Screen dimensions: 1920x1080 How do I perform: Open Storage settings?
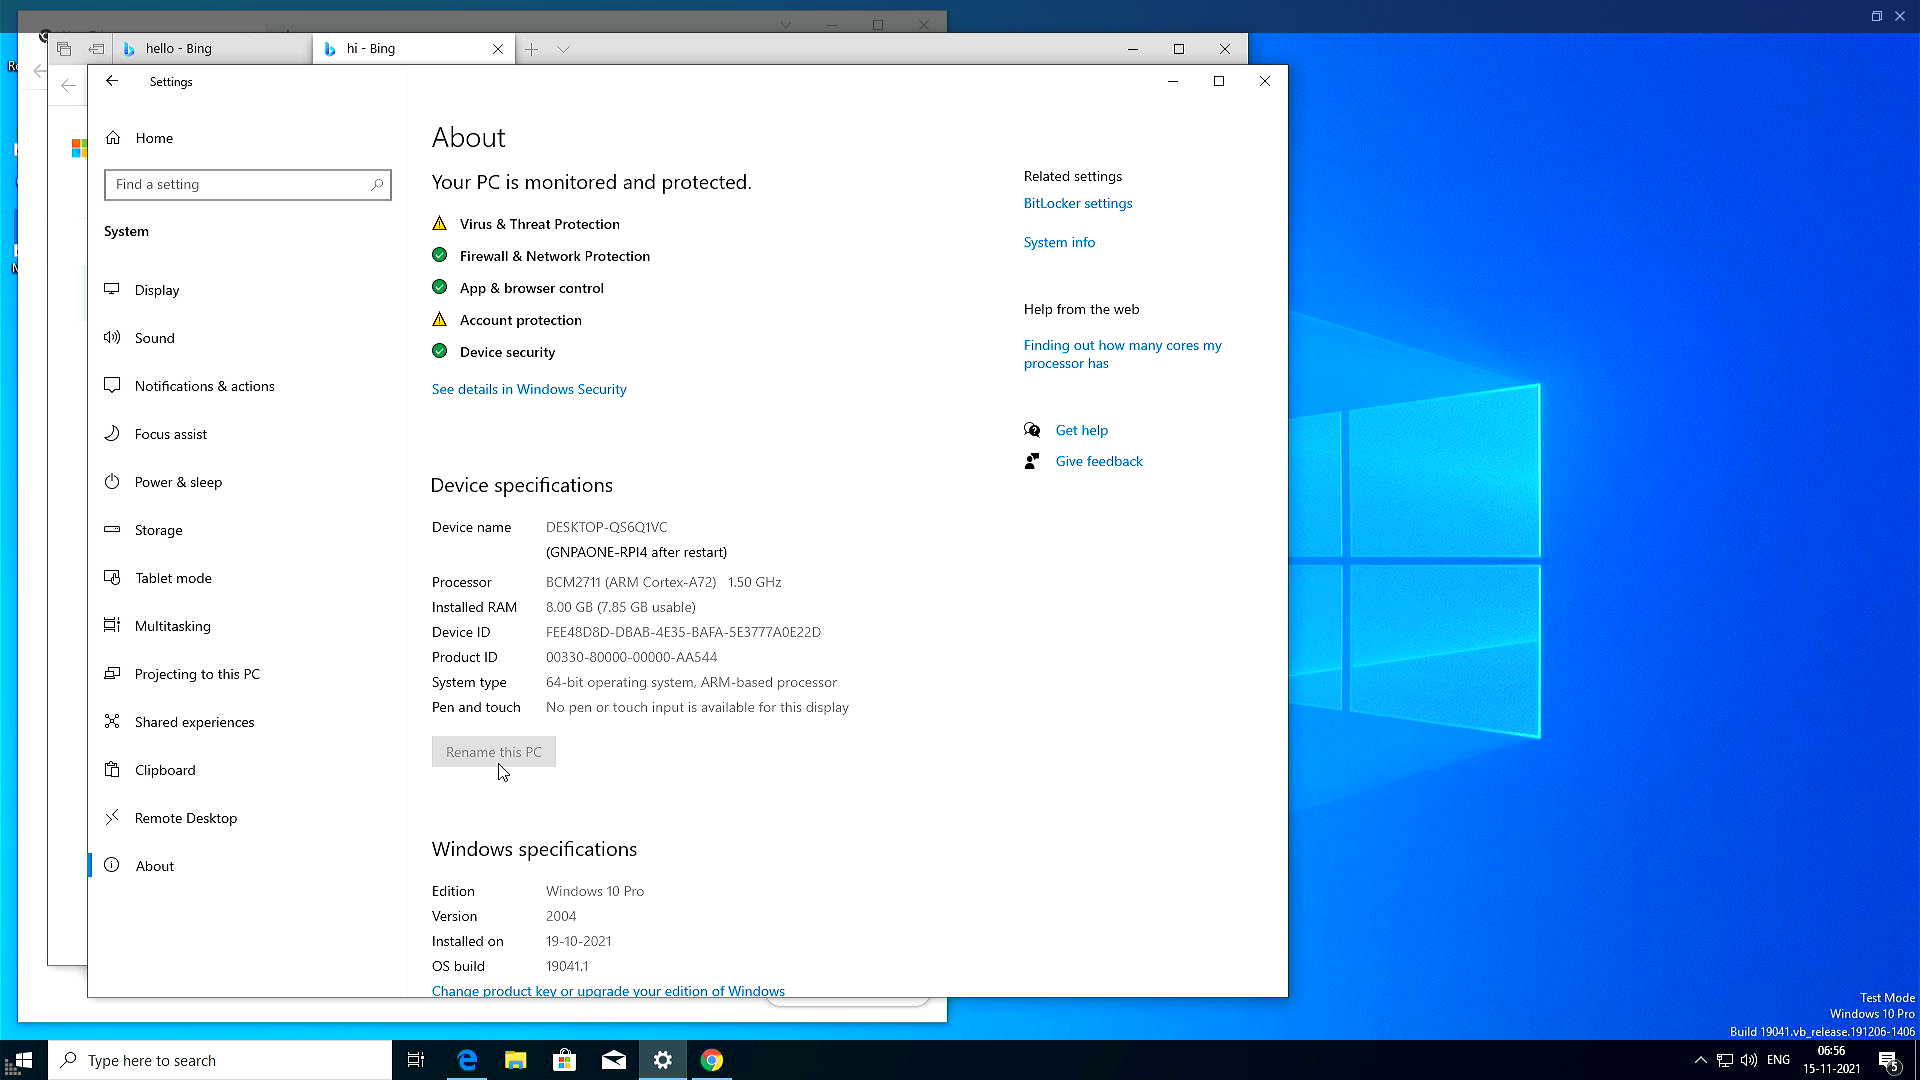coord(156,530)
